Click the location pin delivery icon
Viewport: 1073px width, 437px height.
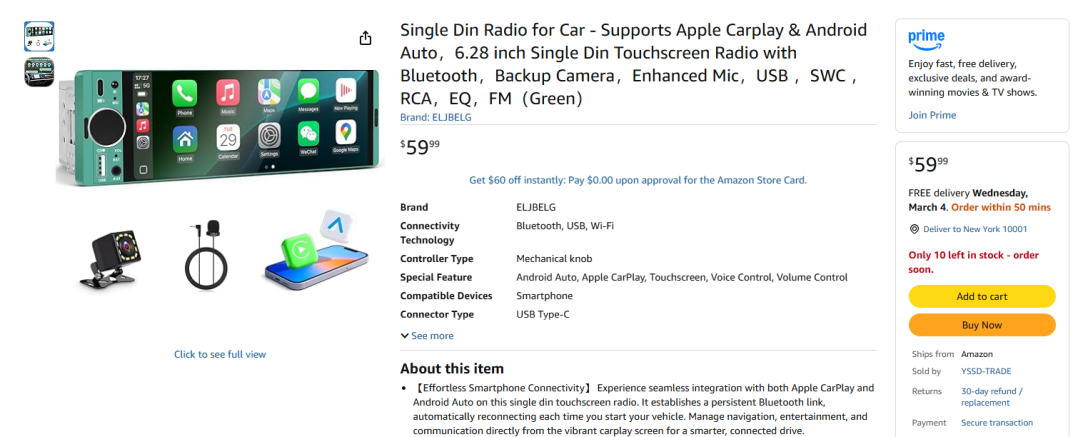(x=914, y=229)
